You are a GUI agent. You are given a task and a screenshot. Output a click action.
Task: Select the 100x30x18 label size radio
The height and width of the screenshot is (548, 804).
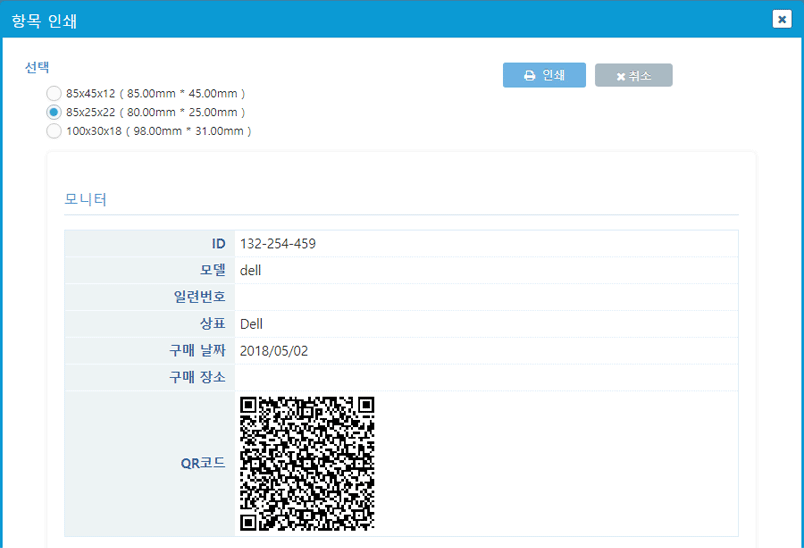[x=54, y=131]
